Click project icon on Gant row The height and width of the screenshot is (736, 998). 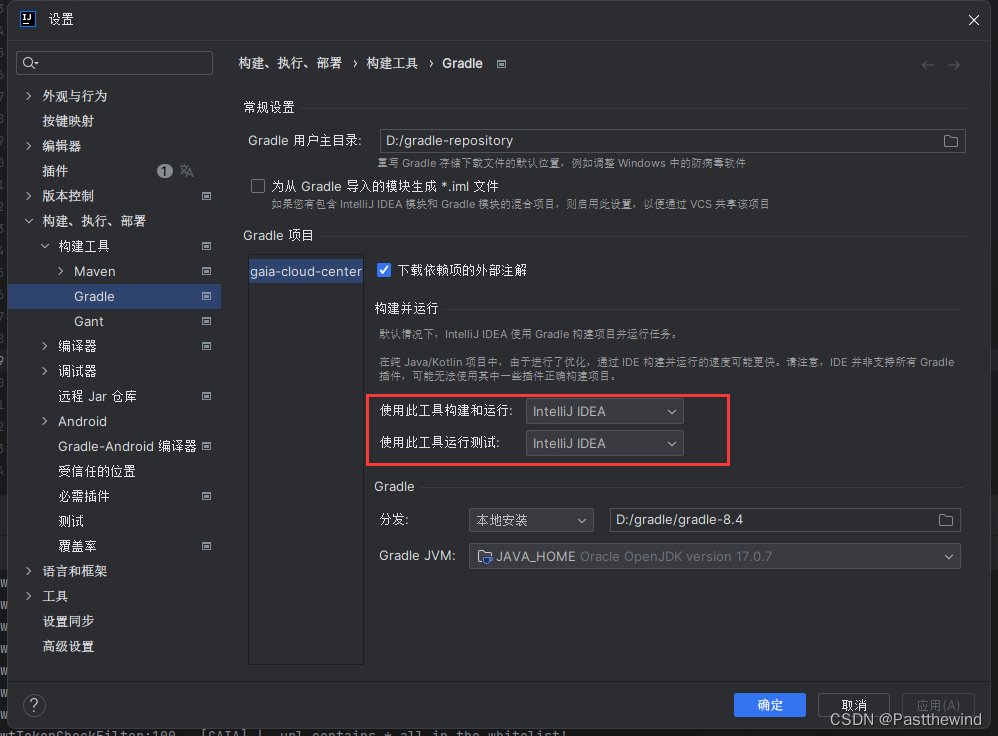206,322
